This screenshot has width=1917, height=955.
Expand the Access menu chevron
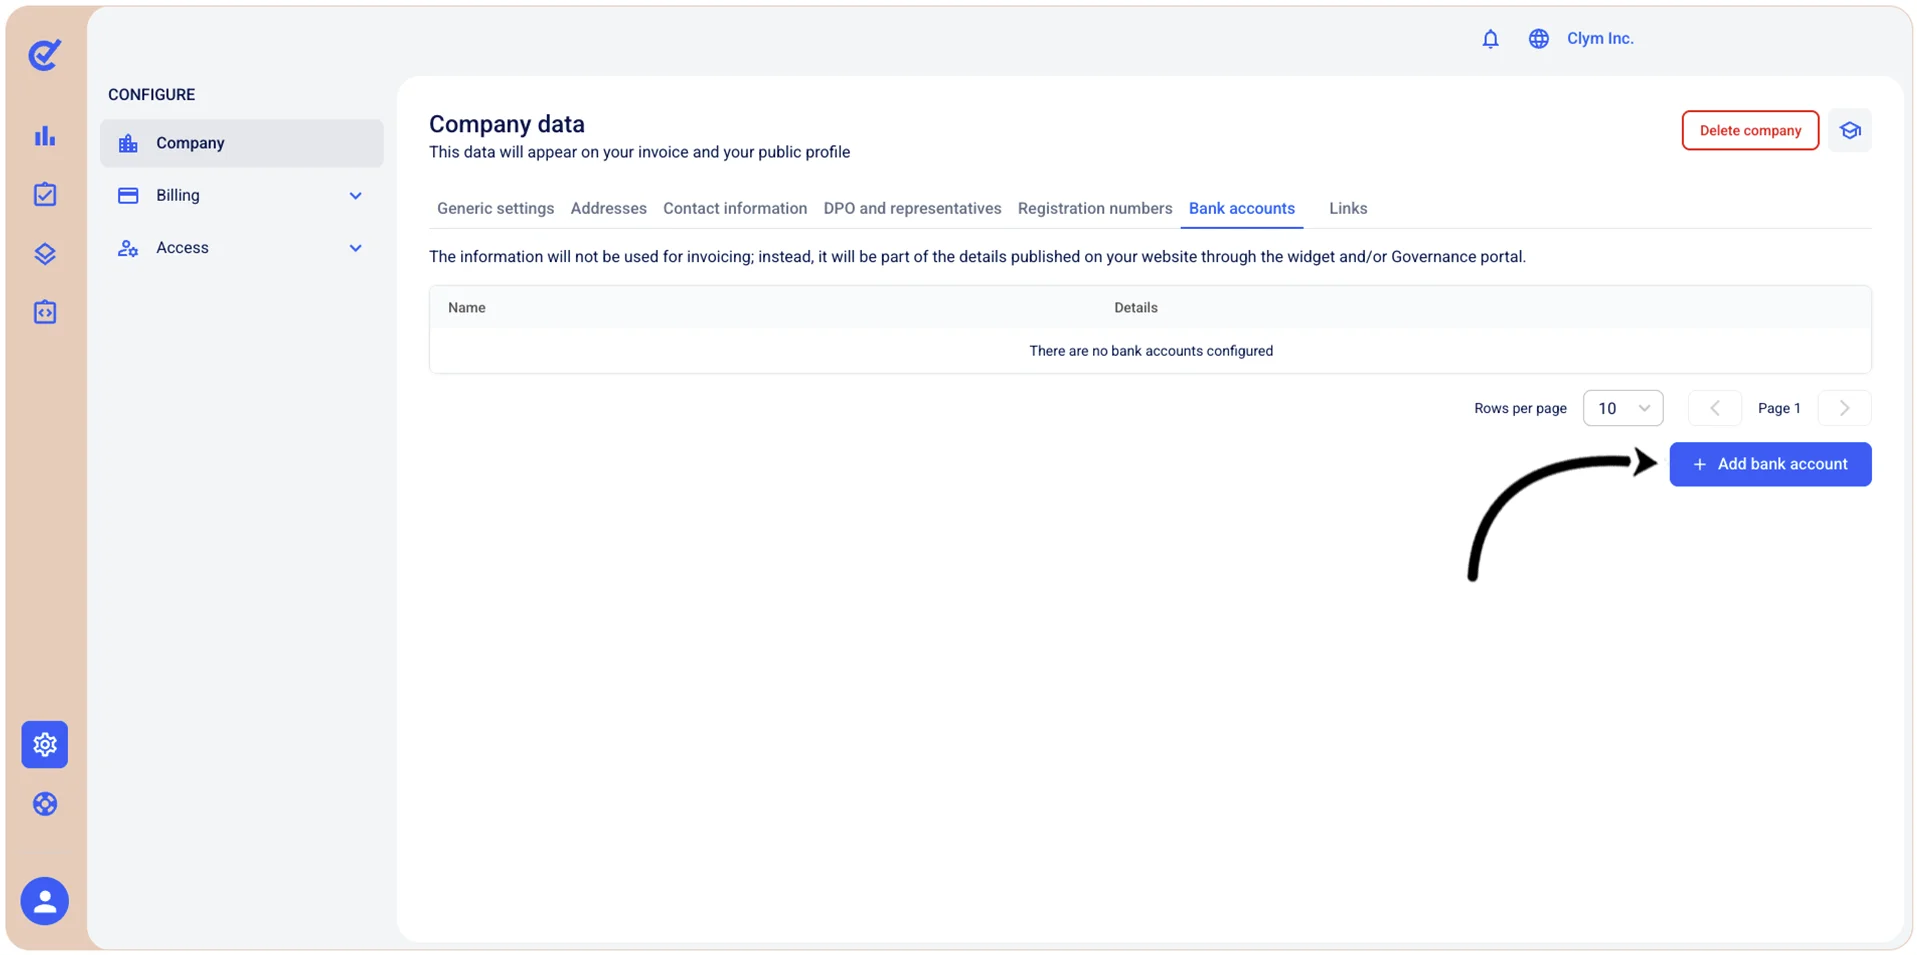[x=355, y=248]
